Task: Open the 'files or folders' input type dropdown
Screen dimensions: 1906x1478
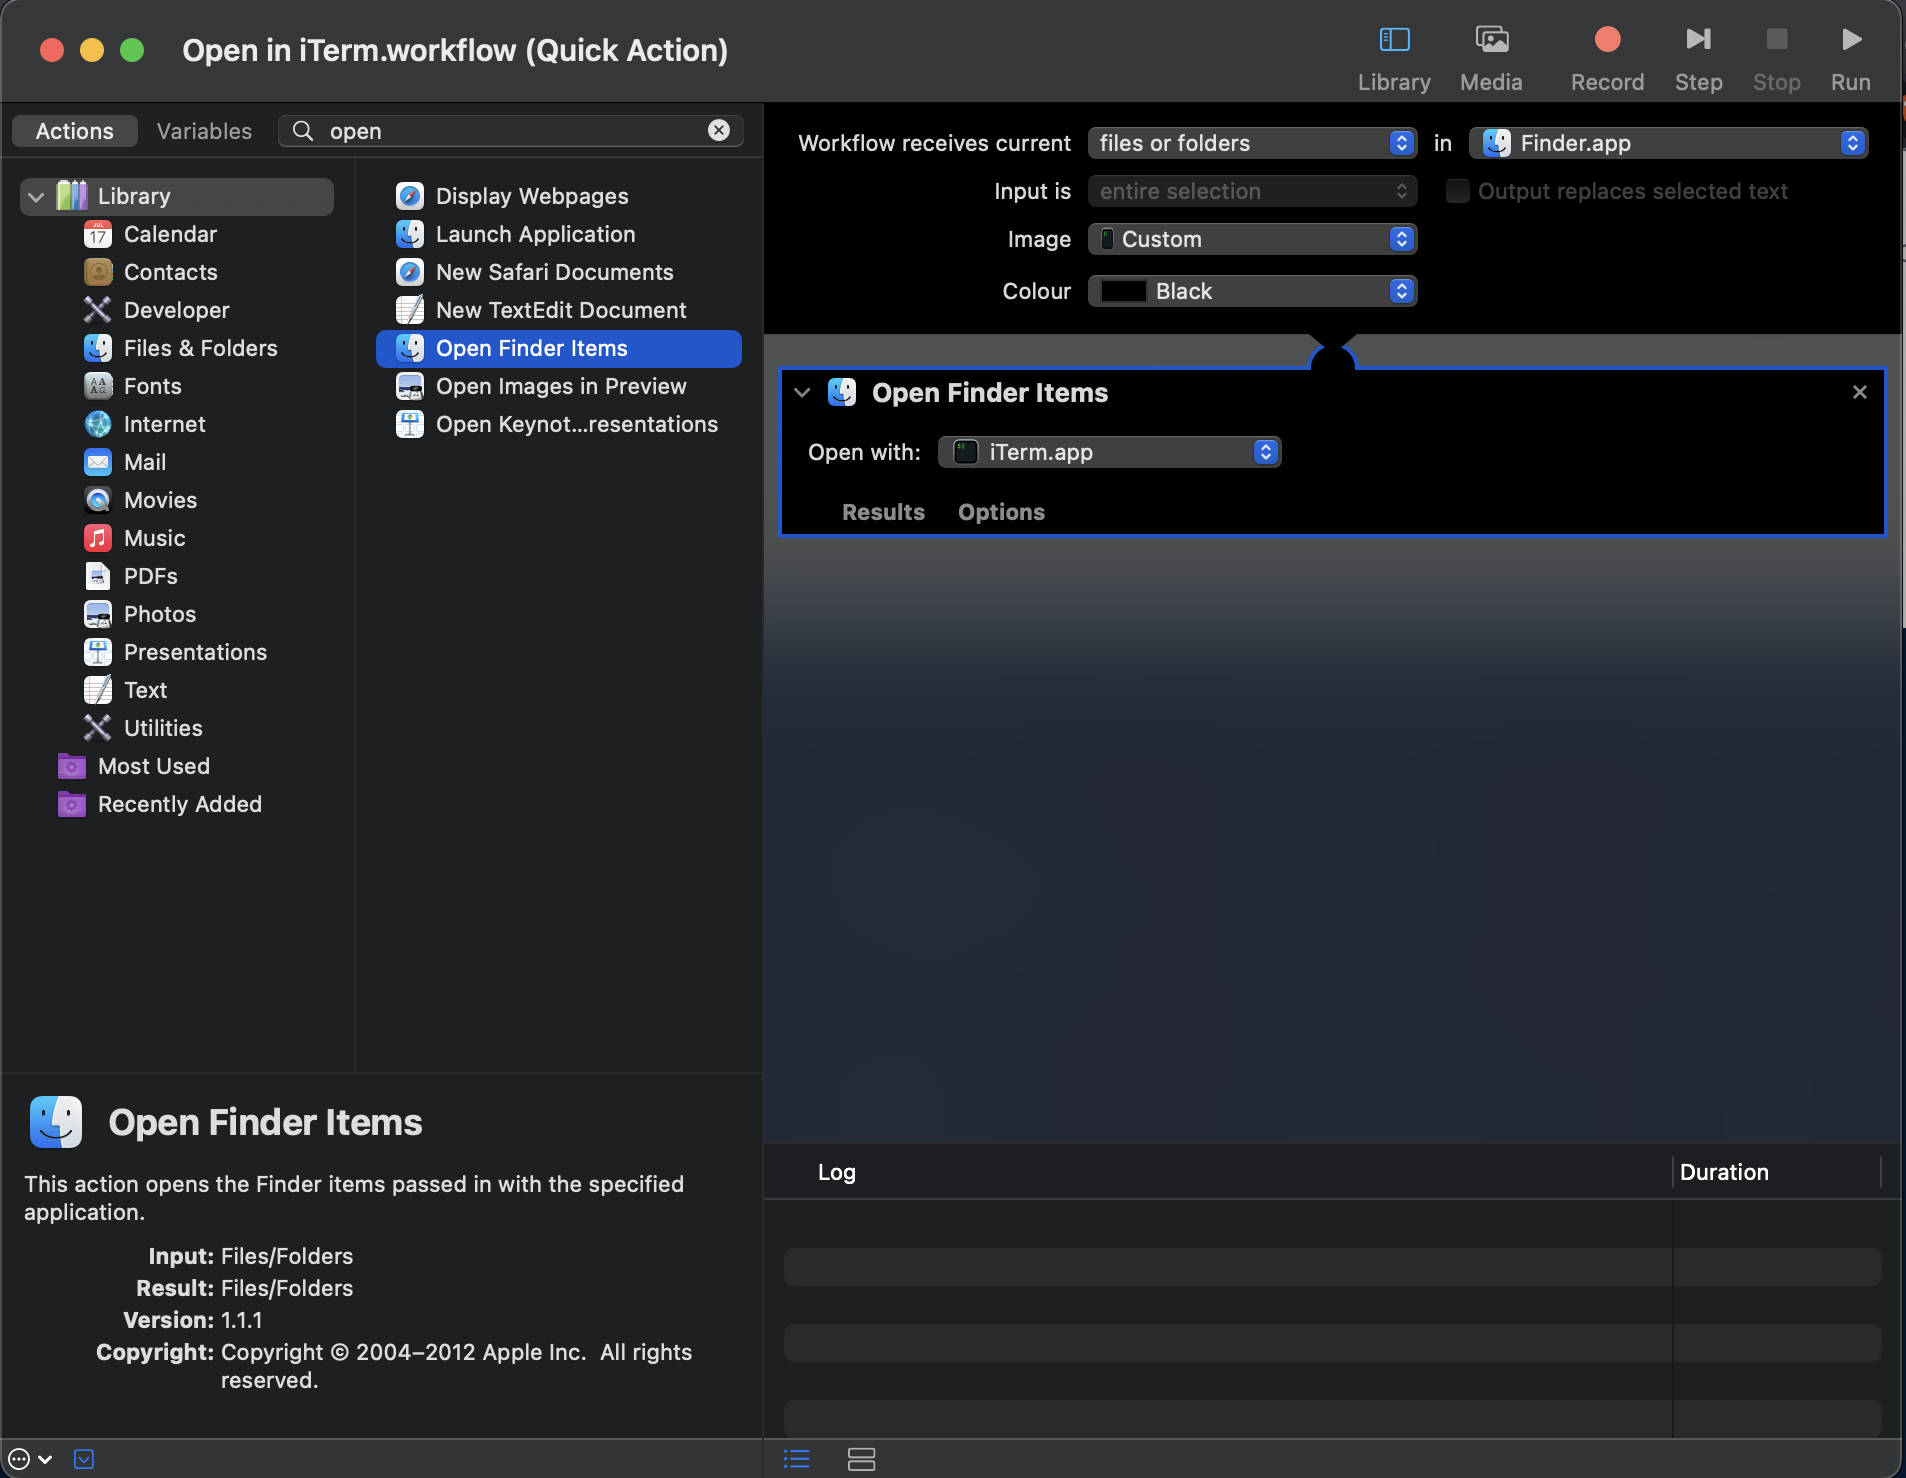Action: point(1252,144)
